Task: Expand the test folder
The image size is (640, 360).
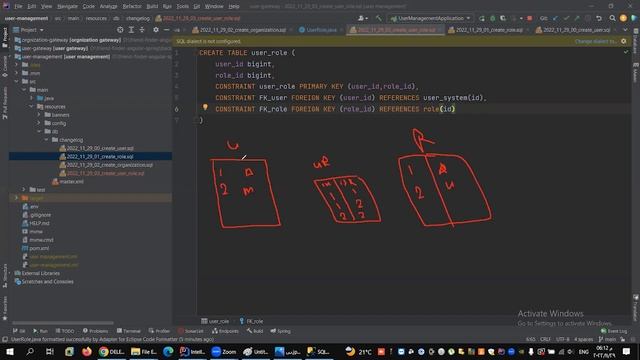Action: point(24,190)
